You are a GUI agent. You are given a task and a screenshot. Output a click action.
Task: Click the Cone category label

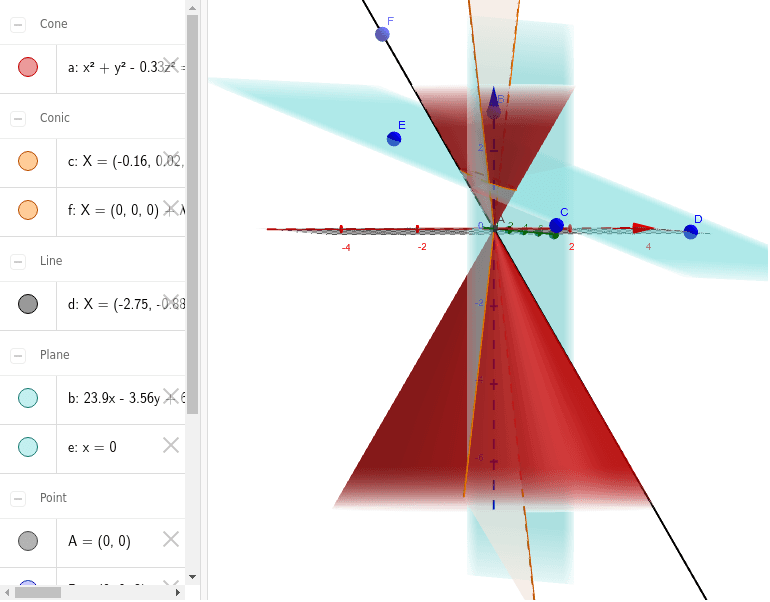[54, 24]
